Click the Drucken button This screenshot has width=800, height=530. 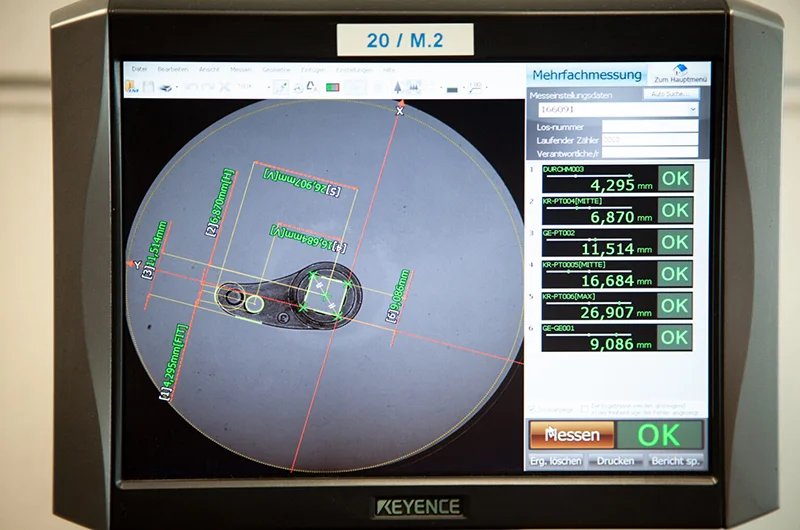[615, 461]
